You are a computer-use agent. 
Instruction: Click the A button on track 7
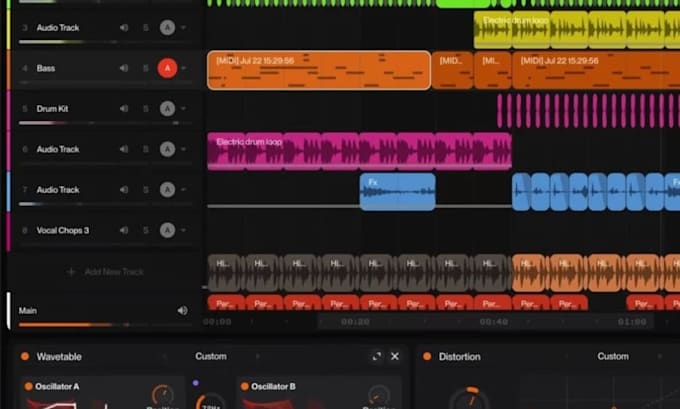(x=167, y=190)
